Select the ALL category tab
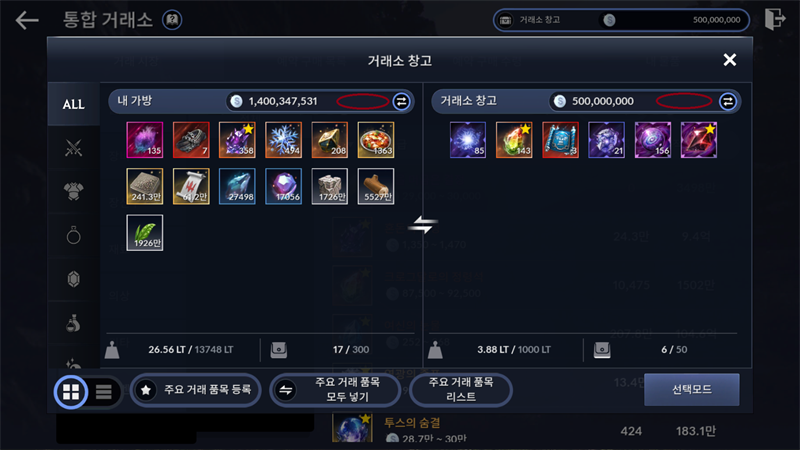The height and width of the screenshot is (450, 800). click(x=73, y=104)
